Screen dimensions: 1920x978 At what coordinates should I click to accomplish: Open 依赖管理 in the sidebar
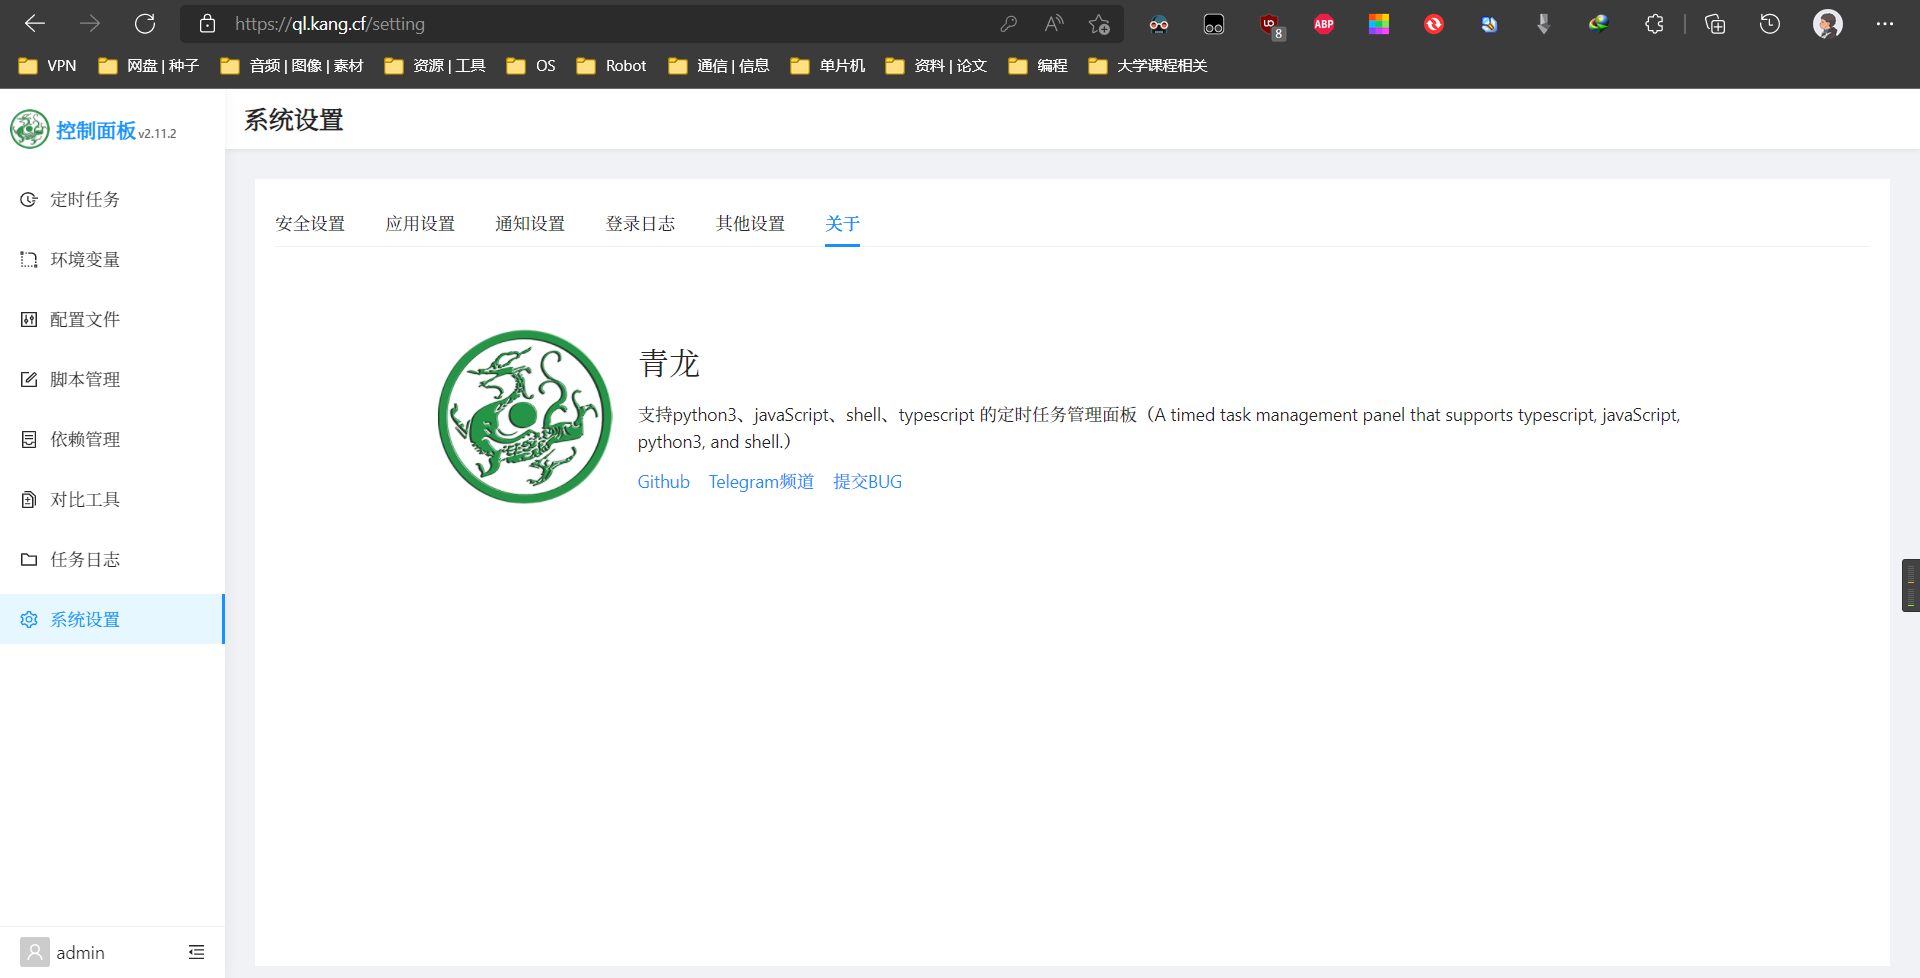(112, 439)
